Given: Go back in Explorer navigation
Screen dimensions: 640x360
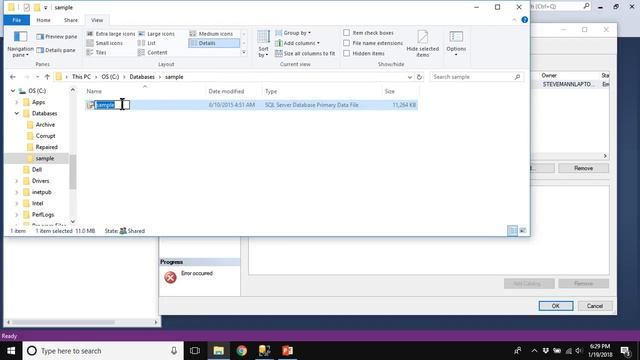Looking at the screenshot, I should click(13, 77).
